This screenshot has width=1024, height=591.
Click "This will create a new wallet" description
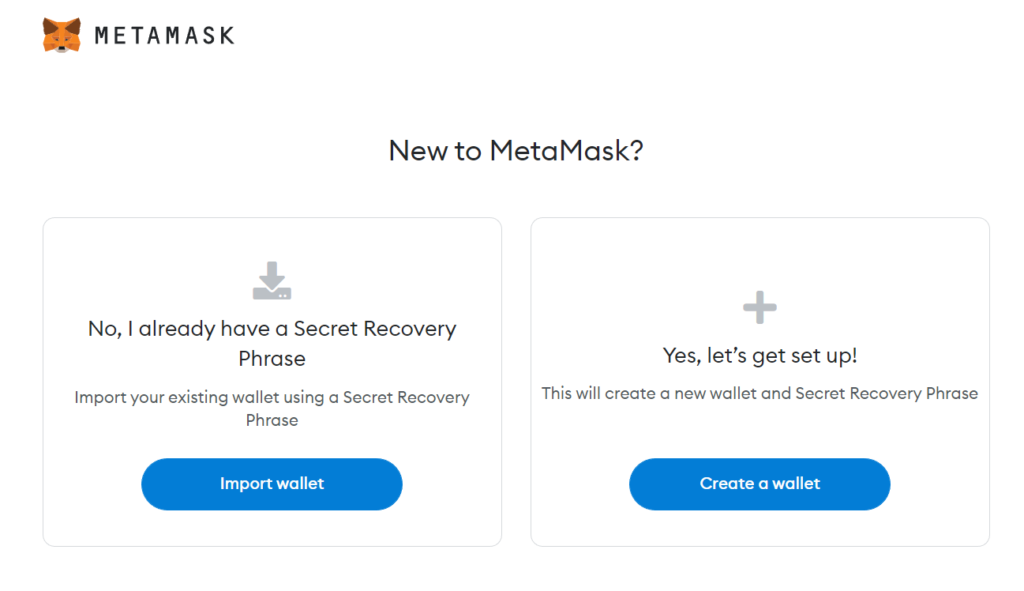649,393
